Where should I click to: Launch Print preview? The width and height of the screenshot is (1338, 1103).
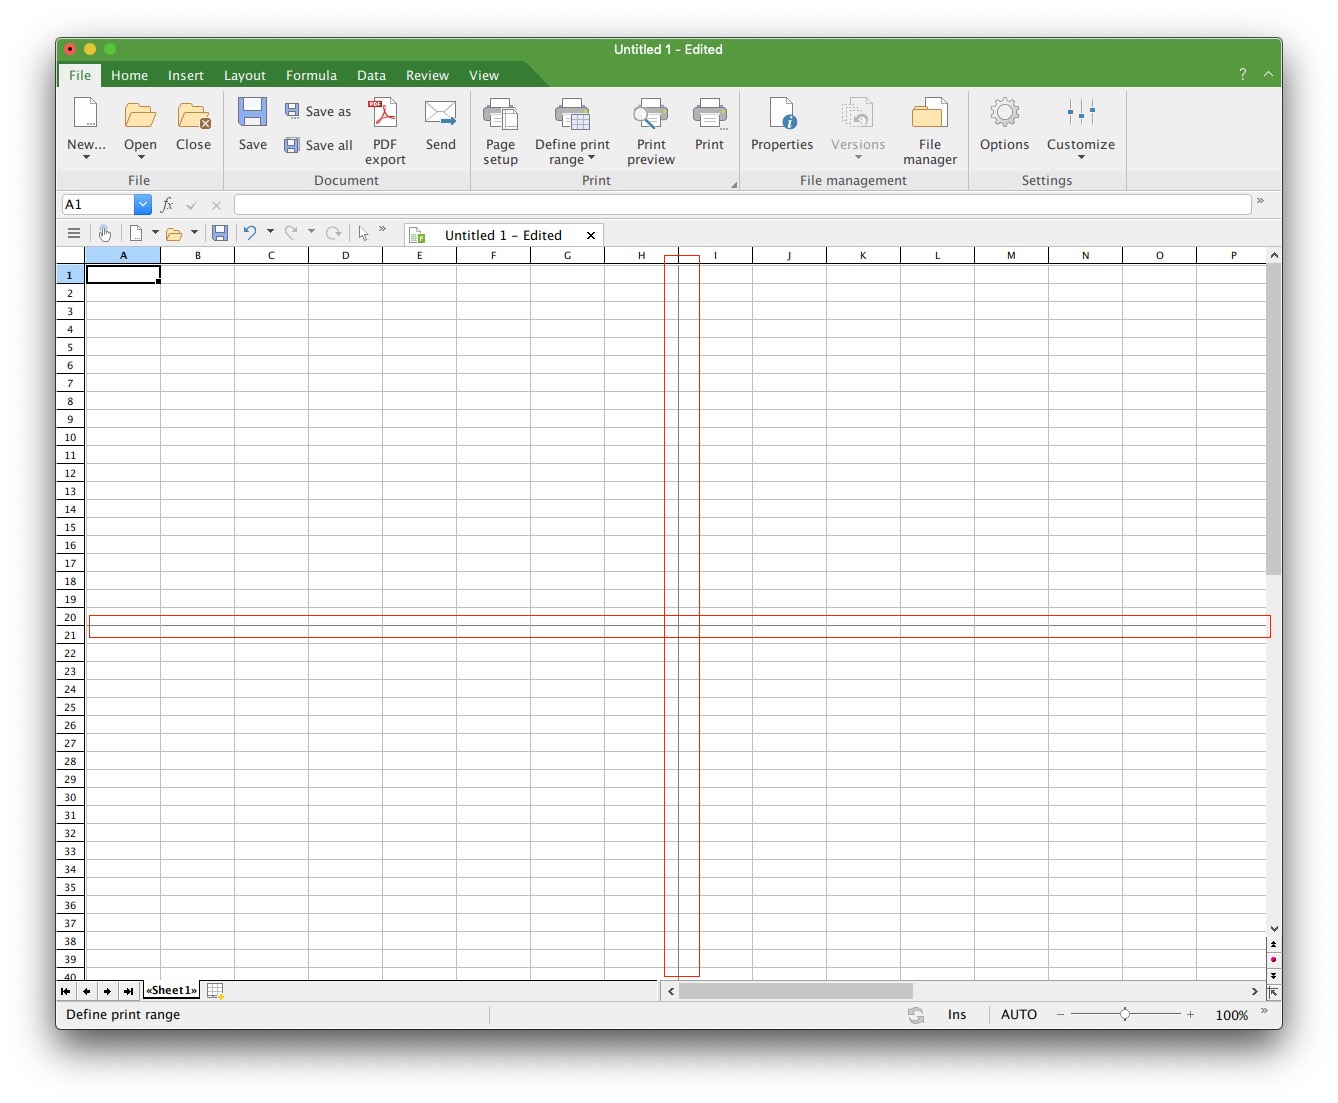pyautogui.click(x=650, y=131)
